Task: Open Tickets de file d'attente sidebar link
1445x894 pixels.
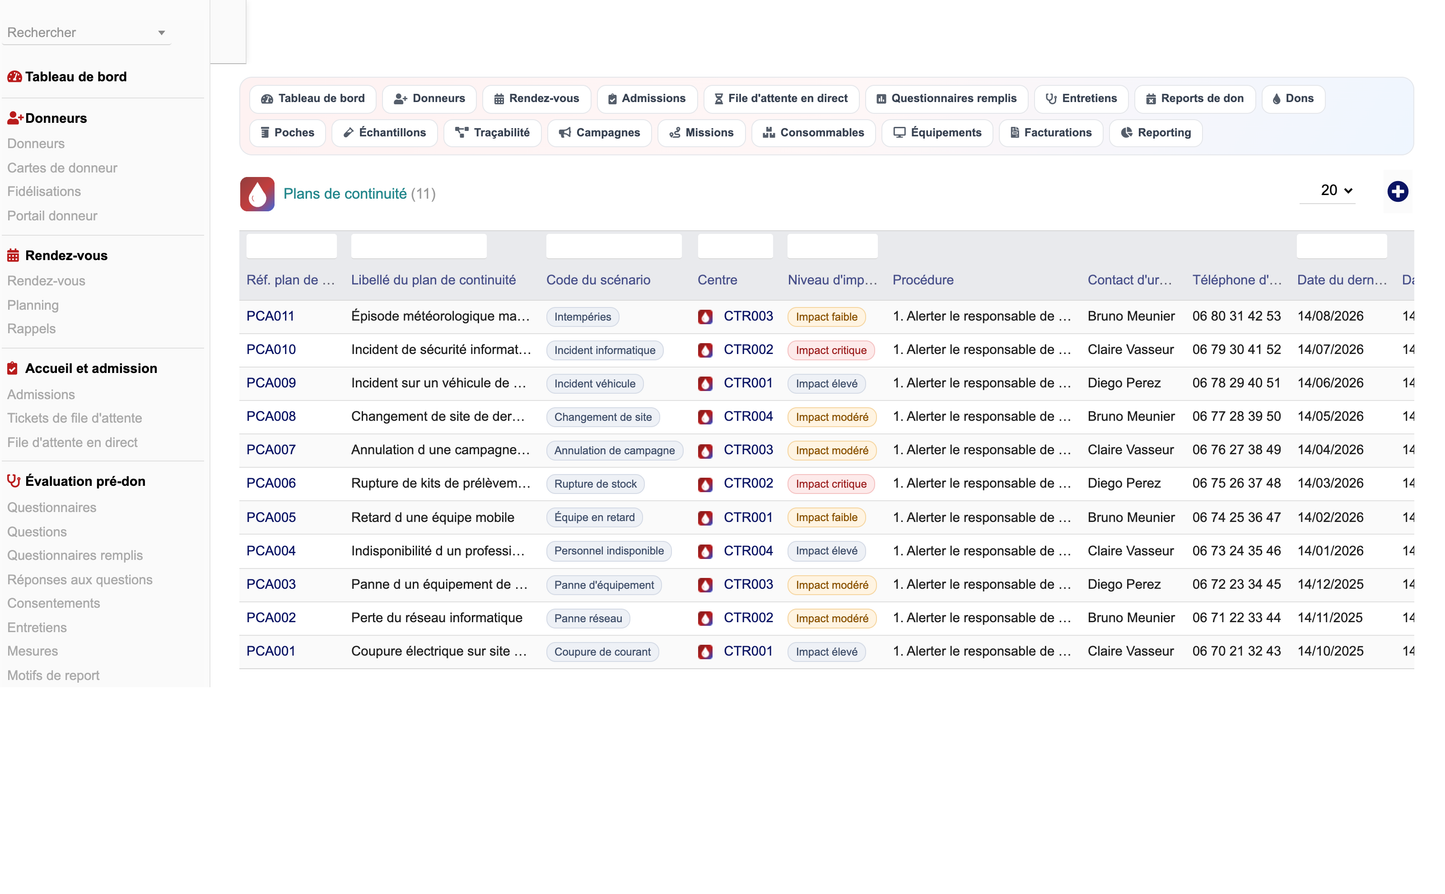Action: click(74, 418)
